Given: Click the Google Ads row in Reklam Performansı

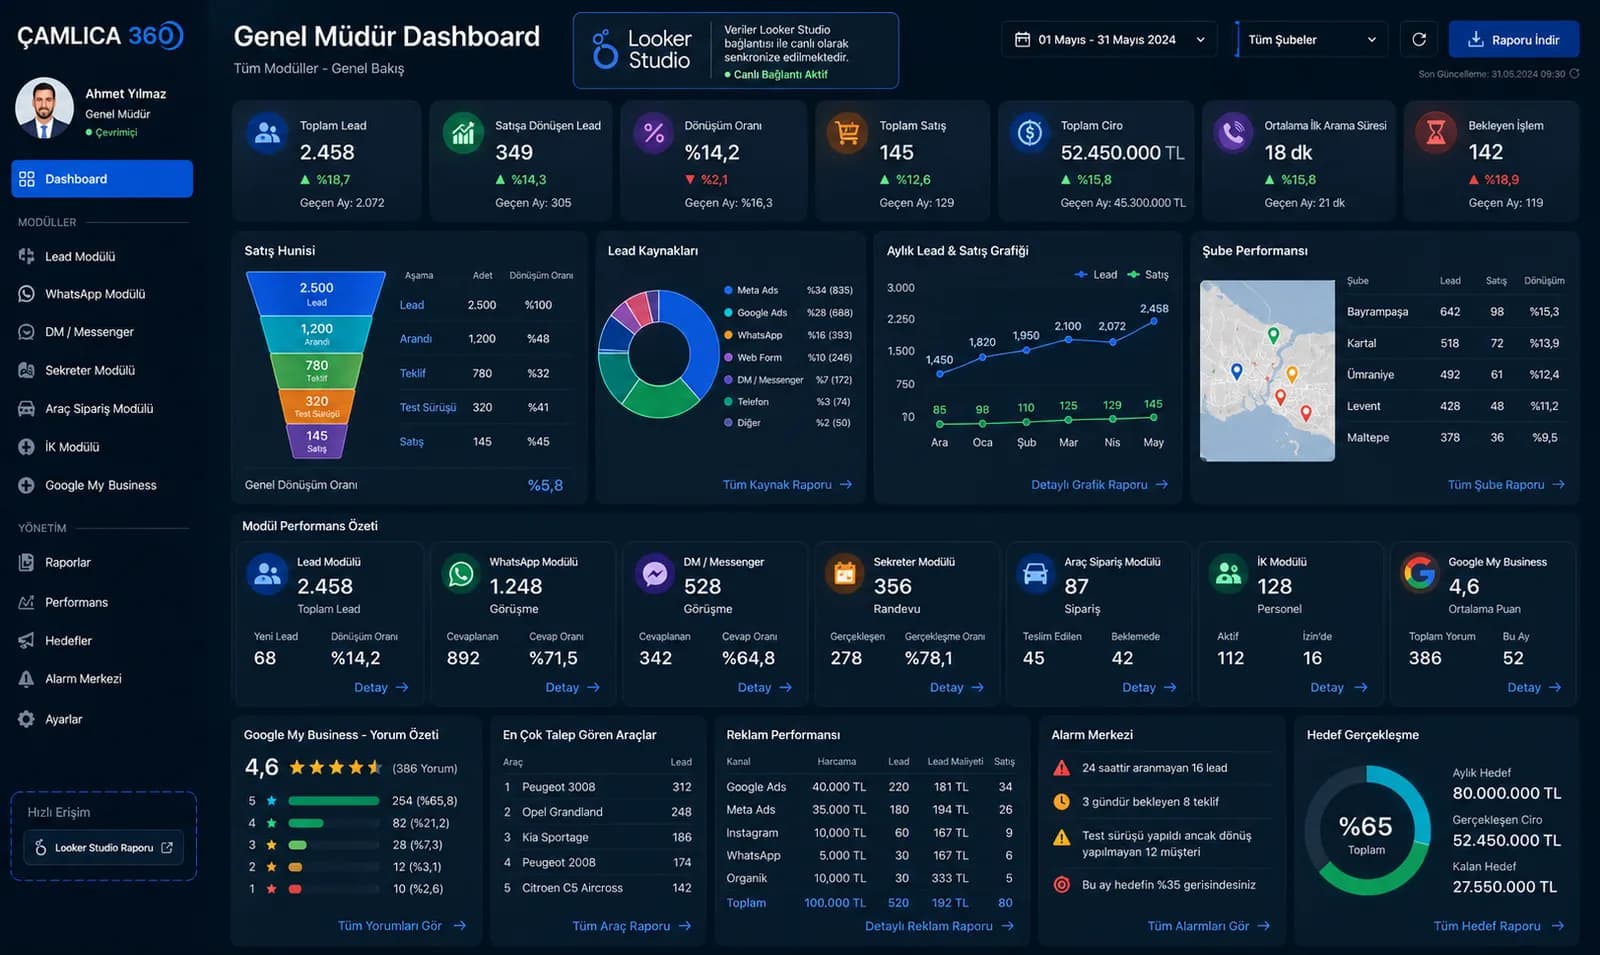Looking at the screenshot, I should tap(869, 787).
